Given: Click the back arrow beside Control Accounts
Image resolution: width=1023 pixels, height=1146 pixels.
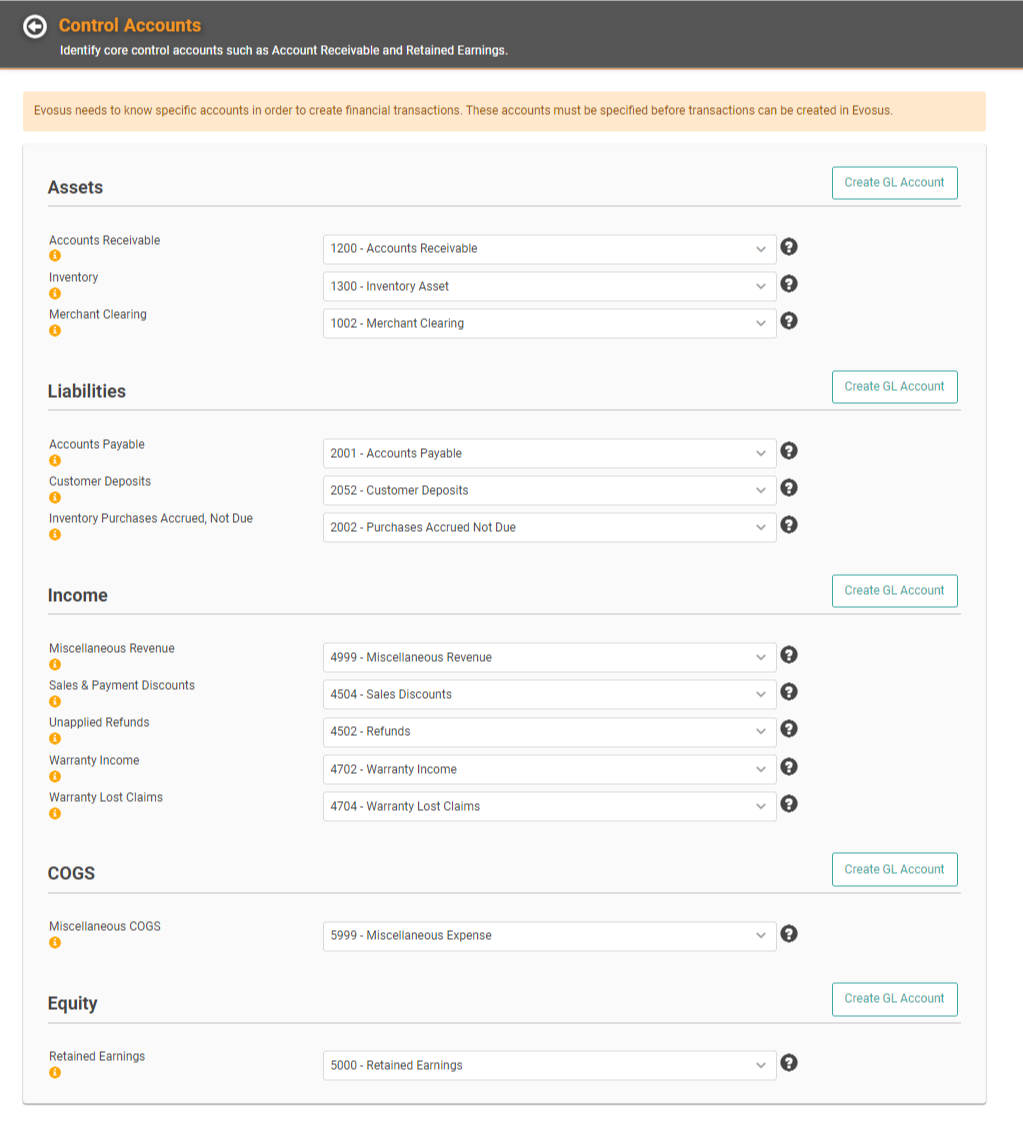Looking at the screenshot, I should [35, 26].
